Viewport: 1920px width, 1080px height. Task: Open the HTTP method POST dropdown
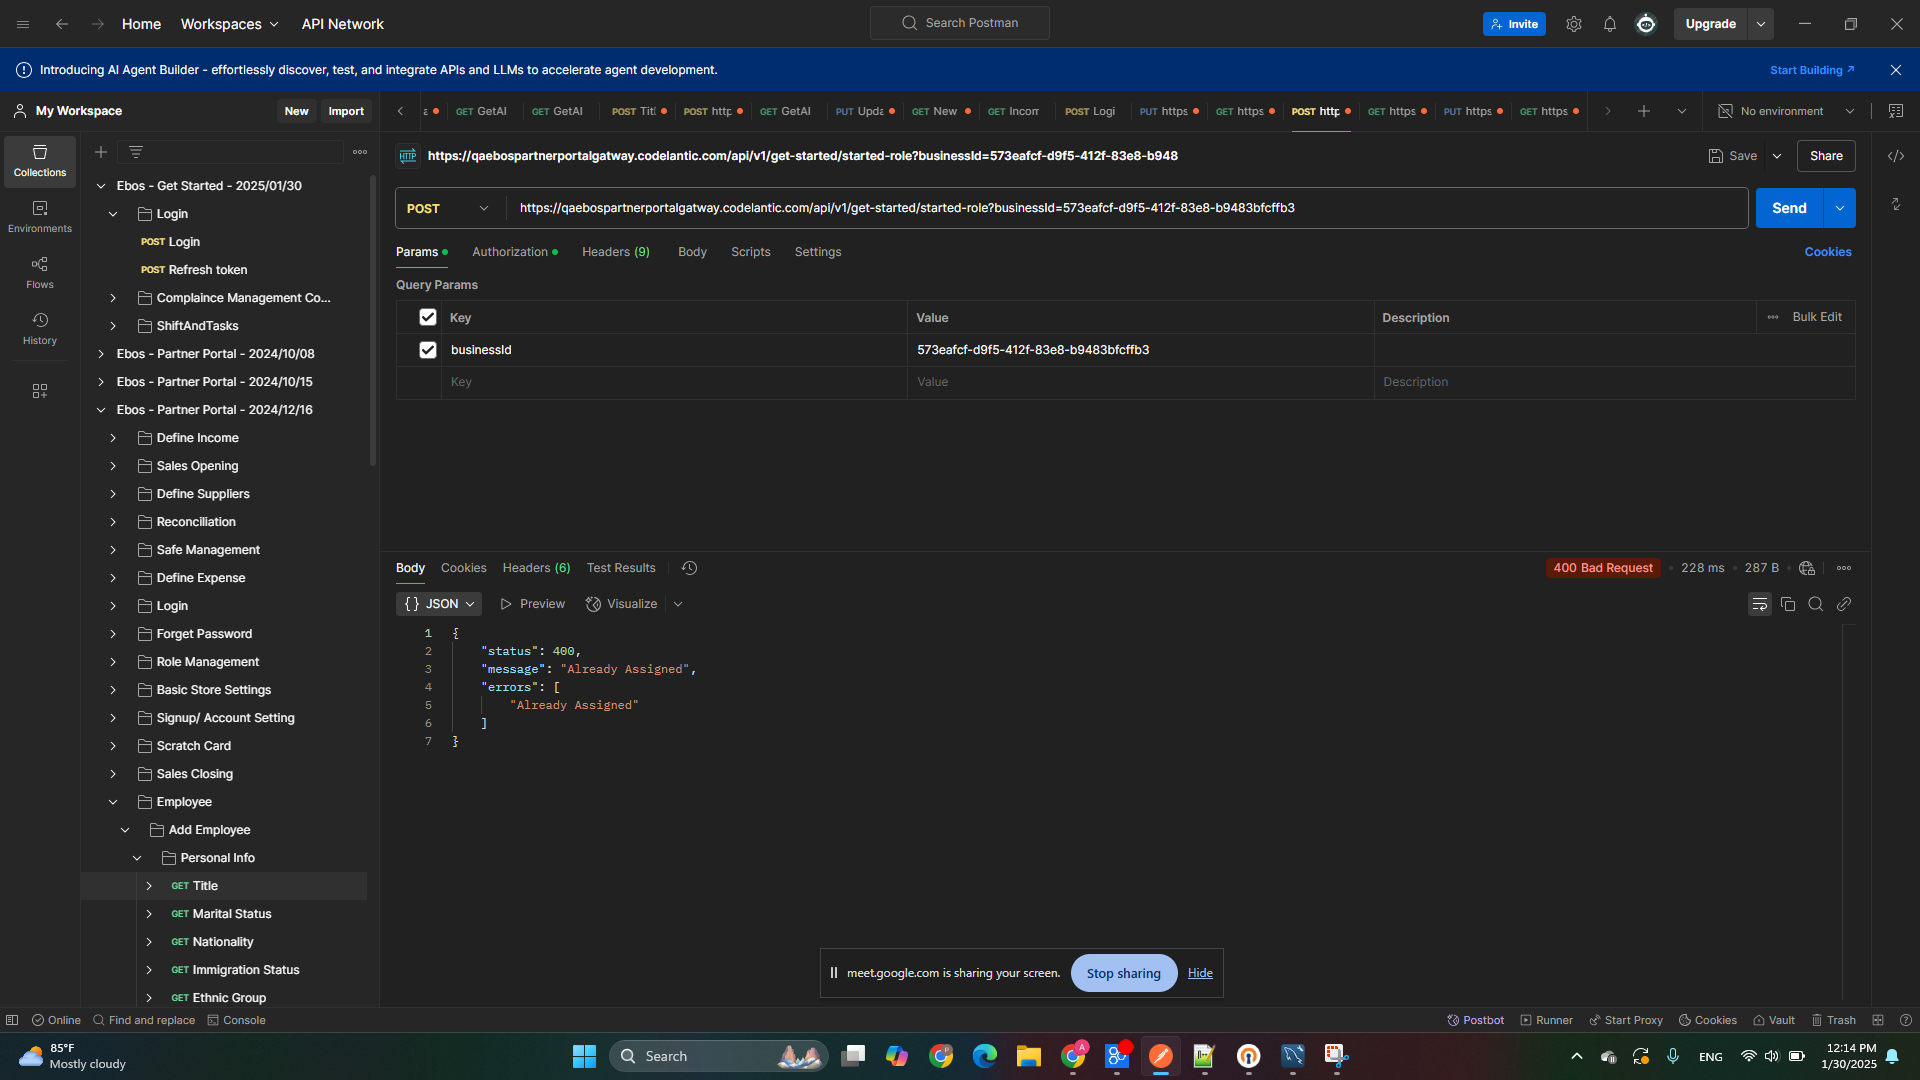point(449,208)
